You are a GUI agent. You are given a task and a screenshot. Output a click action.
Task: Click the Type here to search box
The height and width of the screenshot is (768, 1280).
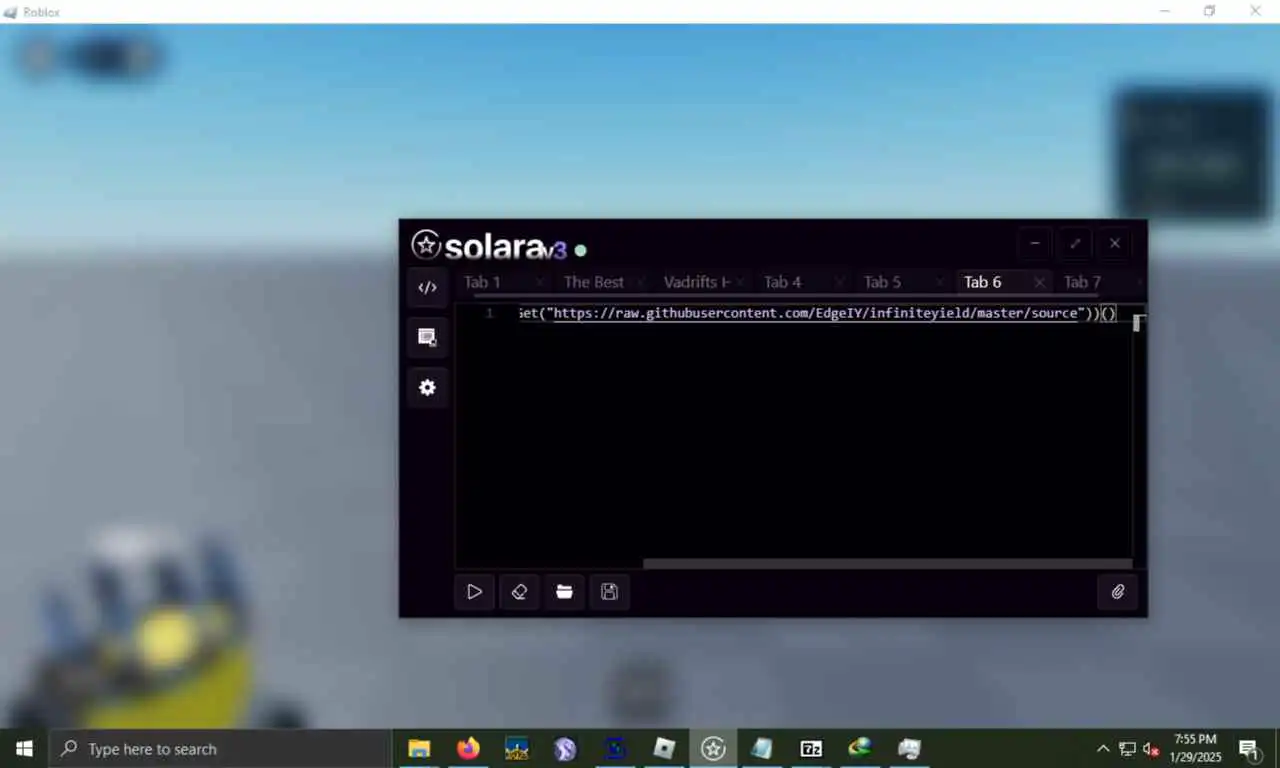tap(220, 748)
